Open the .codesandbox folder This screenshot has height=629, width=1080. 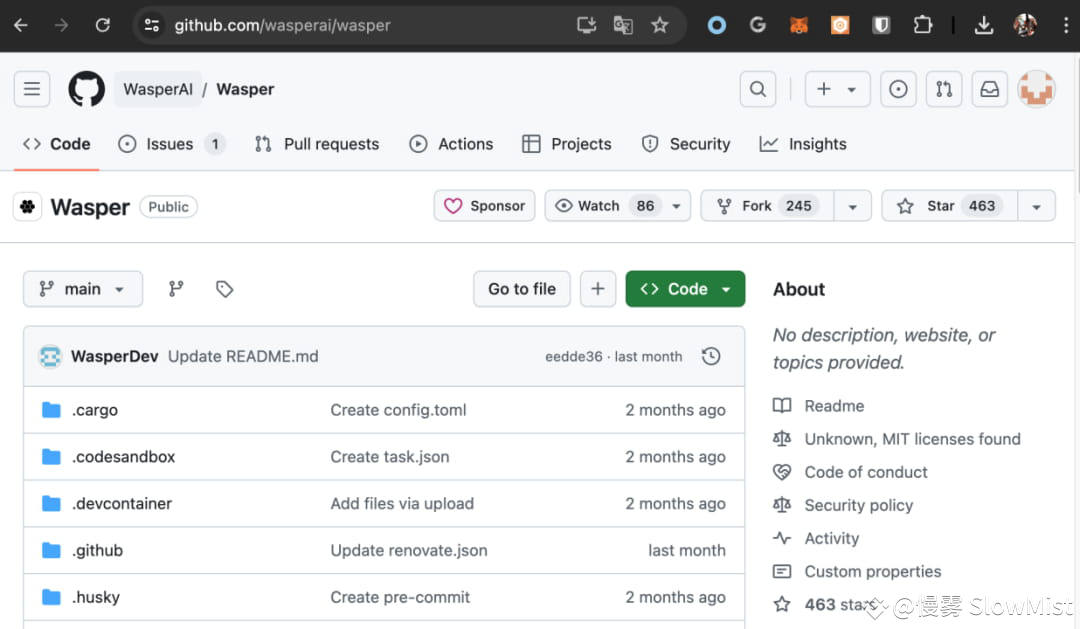coord(123,457)
